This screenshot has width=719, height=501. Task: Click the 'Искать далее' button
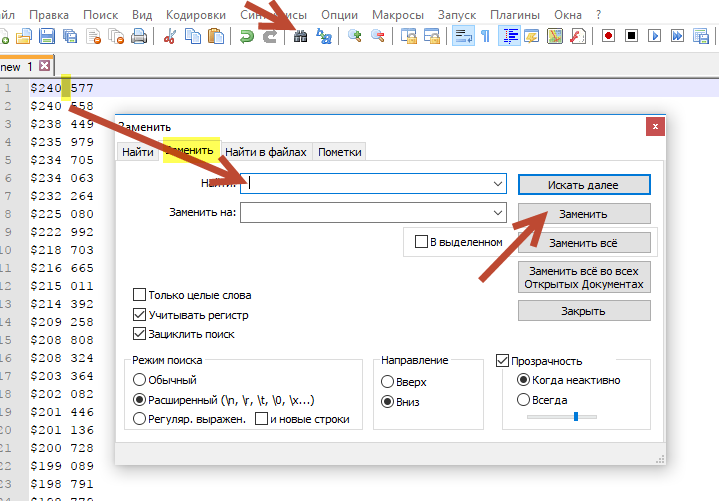point(584,185)
